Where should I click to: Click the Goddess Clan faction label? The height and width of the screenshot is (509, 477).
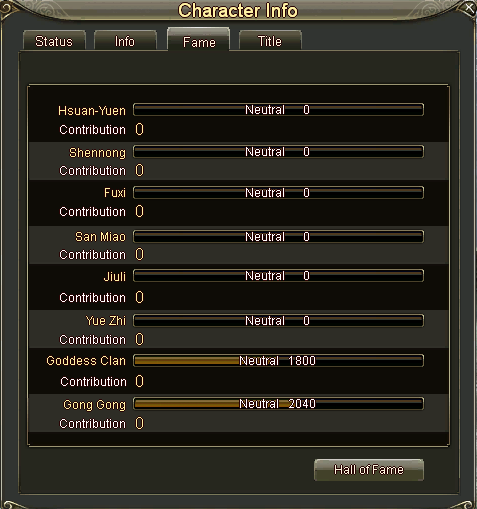tap(86, 361)
